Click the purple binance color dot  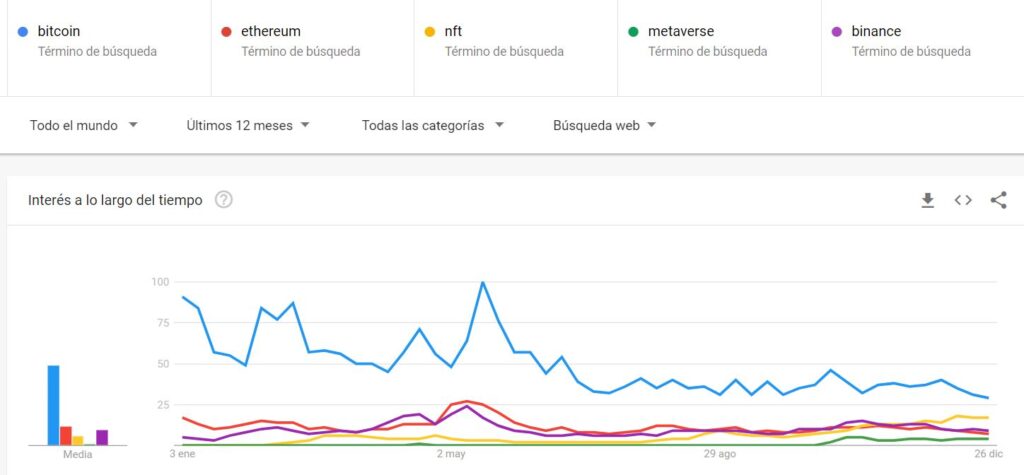[837, 31]
